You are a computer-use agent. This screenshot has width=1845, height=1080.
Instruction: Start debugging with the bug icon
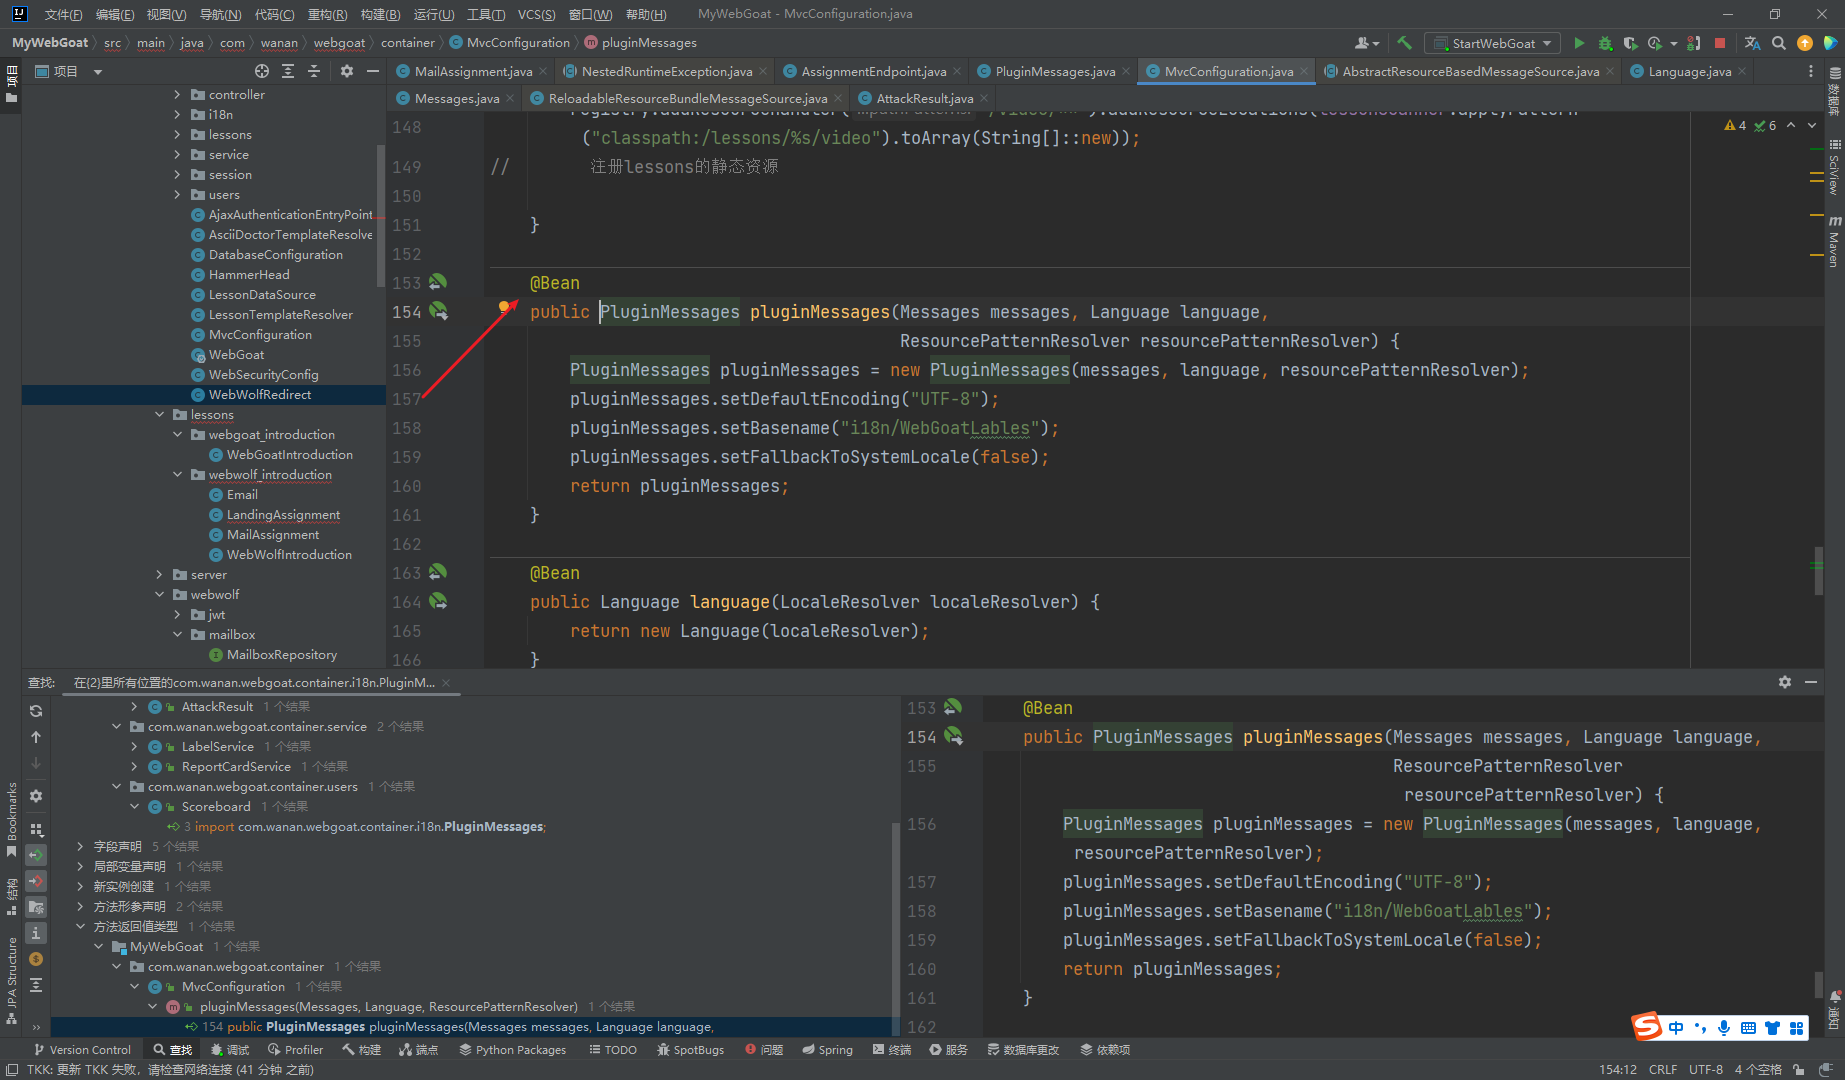[x=1605, y=43]
